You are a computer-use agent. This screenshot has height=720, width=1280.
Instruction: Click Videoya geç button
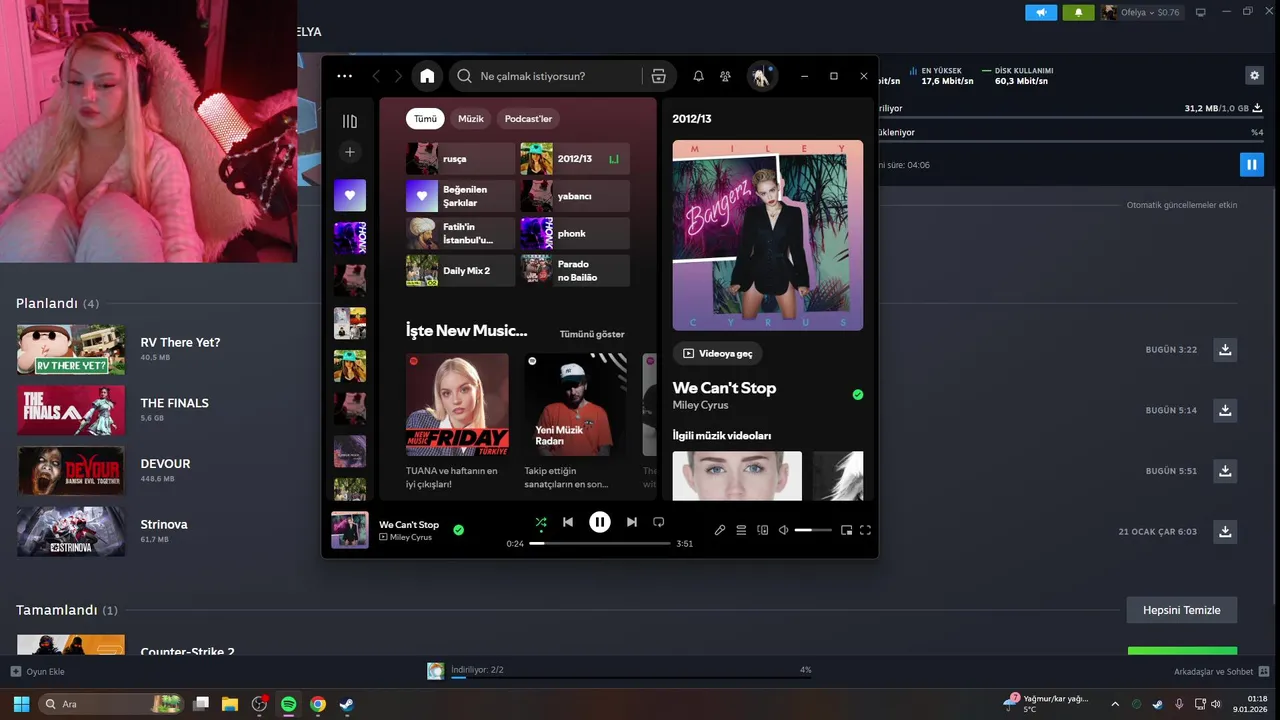tap(718, 353)
